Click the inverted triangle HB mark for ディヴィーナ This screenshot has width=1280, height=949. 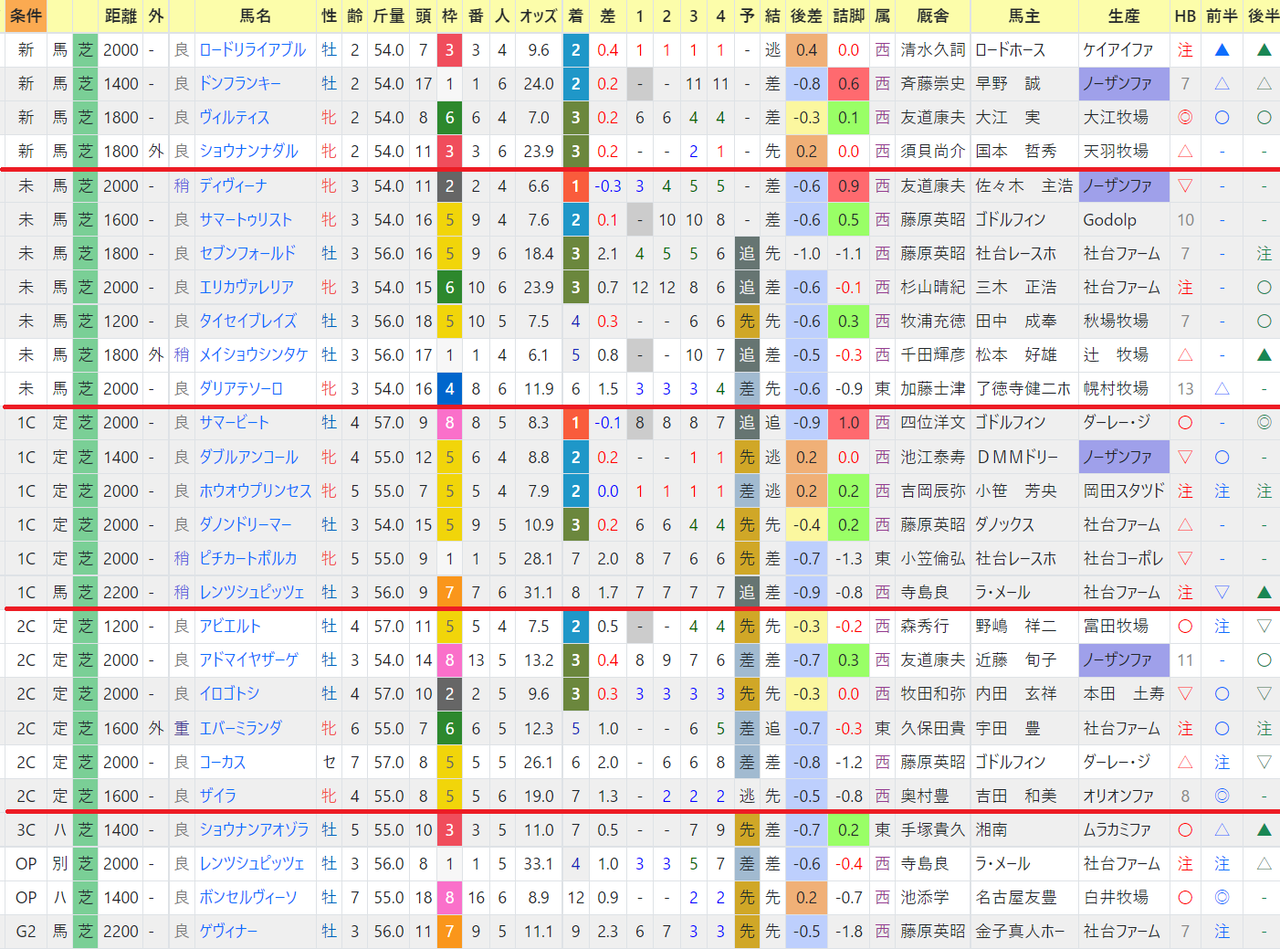point(1185,186)
